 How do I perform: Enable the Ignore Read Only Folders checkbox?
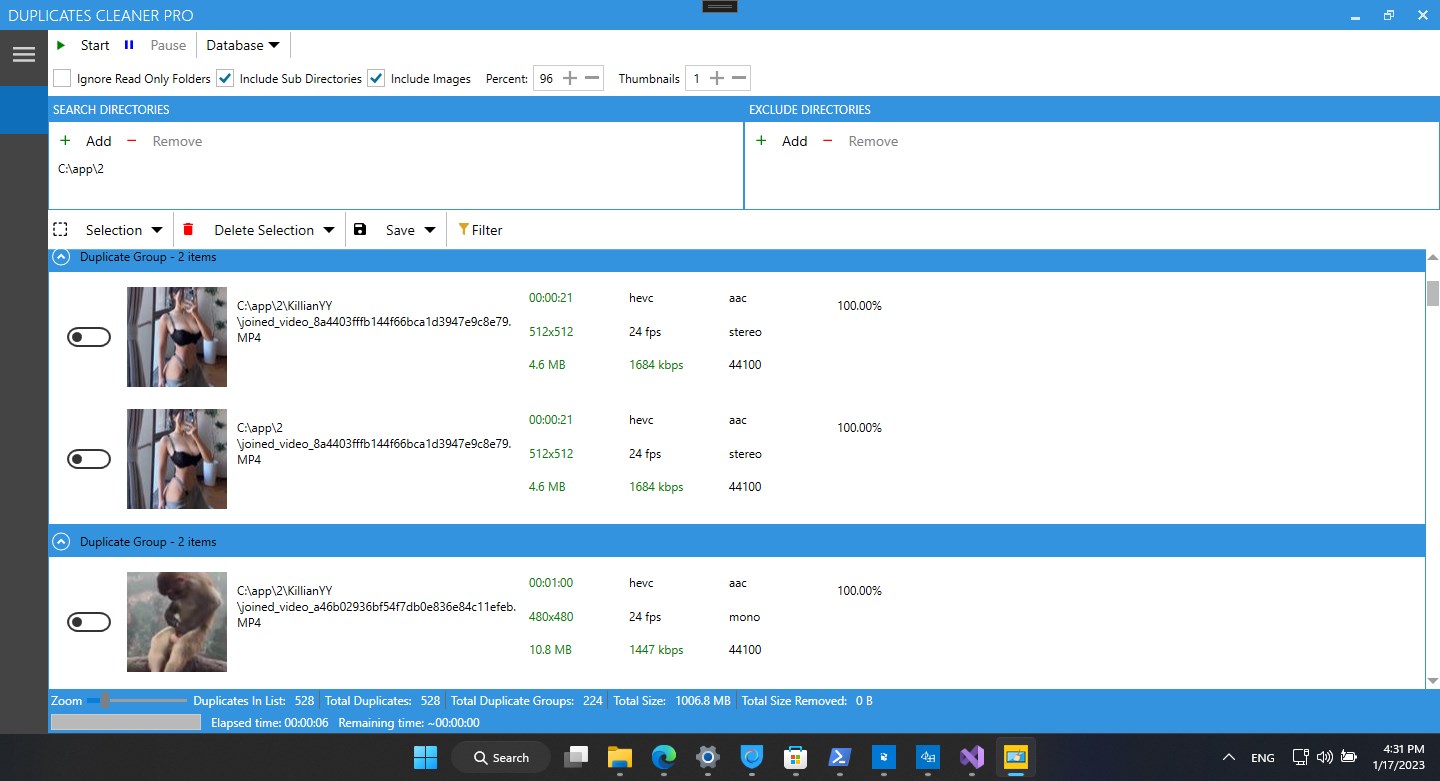[62, 78]
